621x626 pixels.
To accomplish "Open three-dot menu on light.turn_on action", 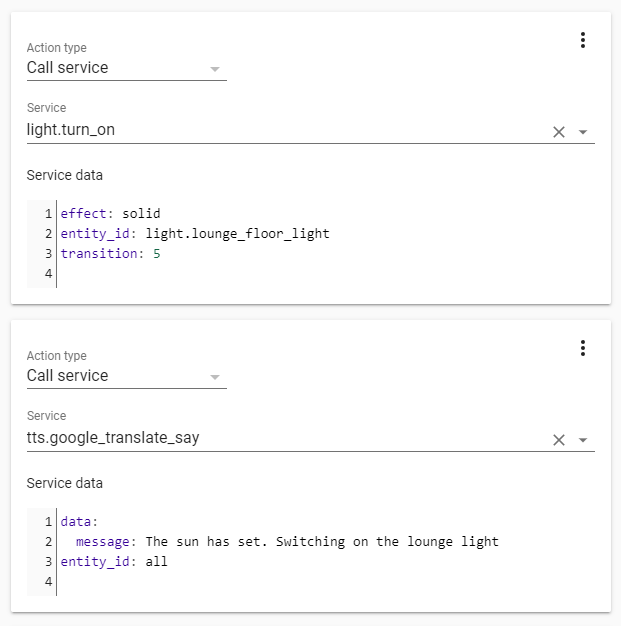I will tap(583, 40).
